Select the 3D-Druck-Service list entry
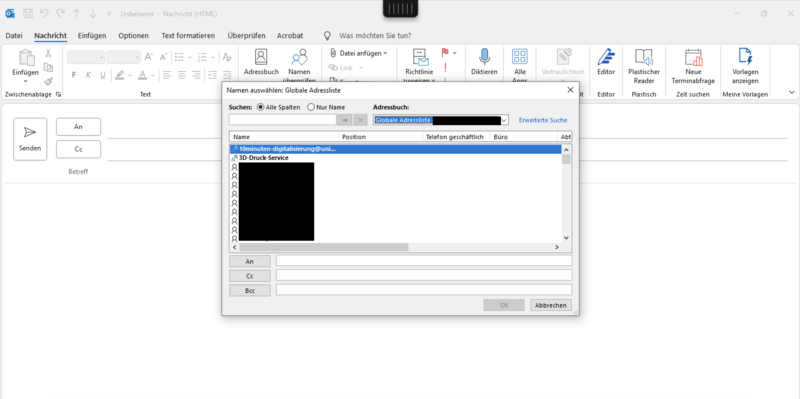This screenshot has height=399, width=800. click(263, 158)
